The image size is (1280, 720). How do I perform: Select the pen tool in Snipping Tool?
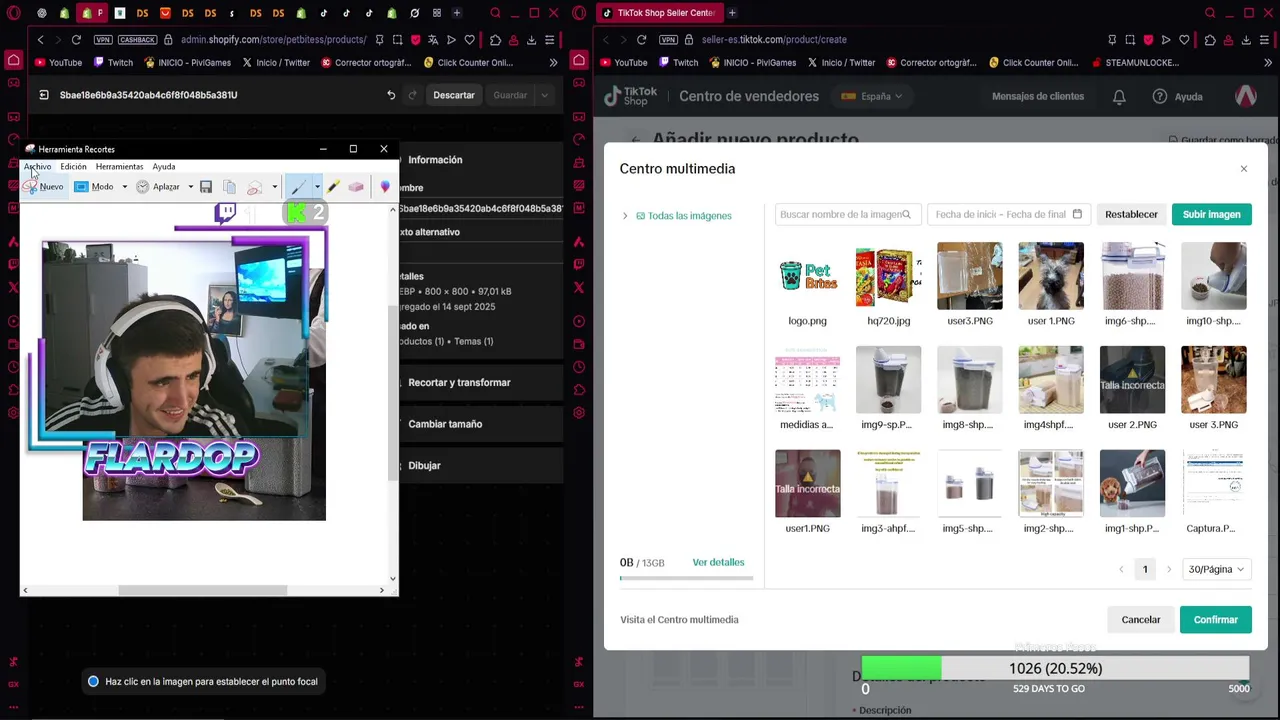[298, 187]
